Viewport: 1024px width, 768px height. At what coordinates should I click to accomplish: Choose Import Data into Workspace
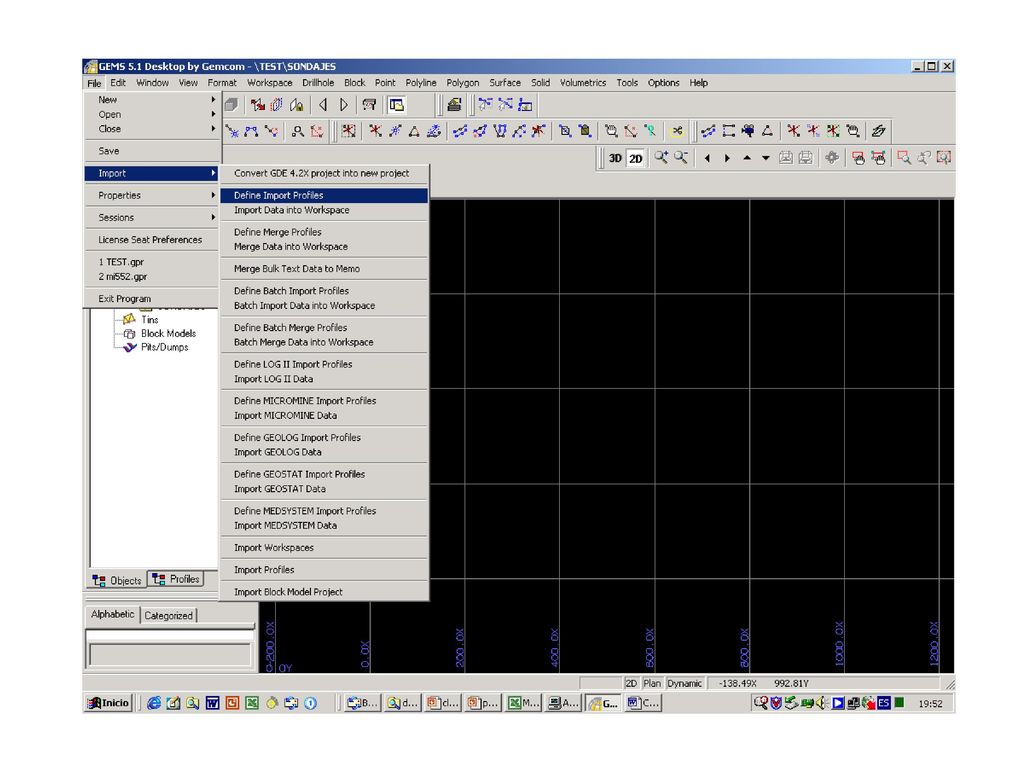[x=325, y=210]
